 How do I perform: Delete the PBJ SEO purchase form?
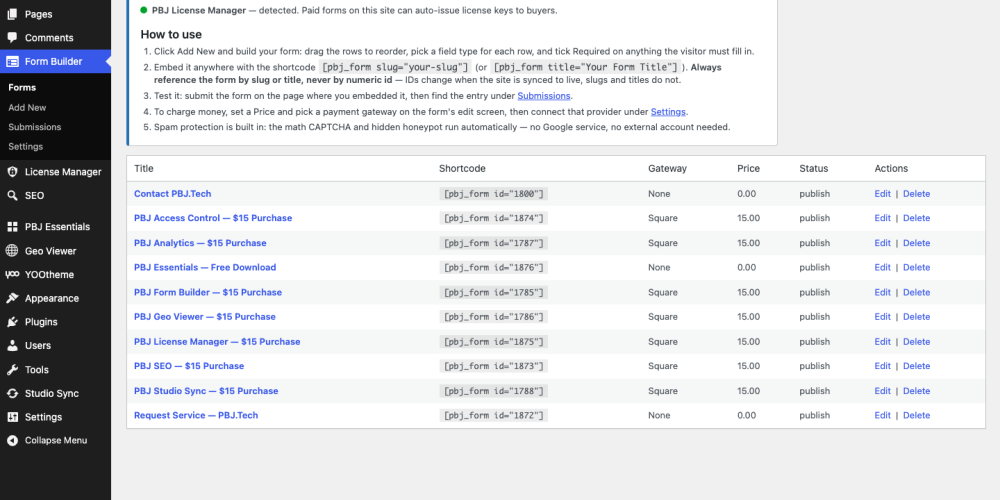(916, 366)
